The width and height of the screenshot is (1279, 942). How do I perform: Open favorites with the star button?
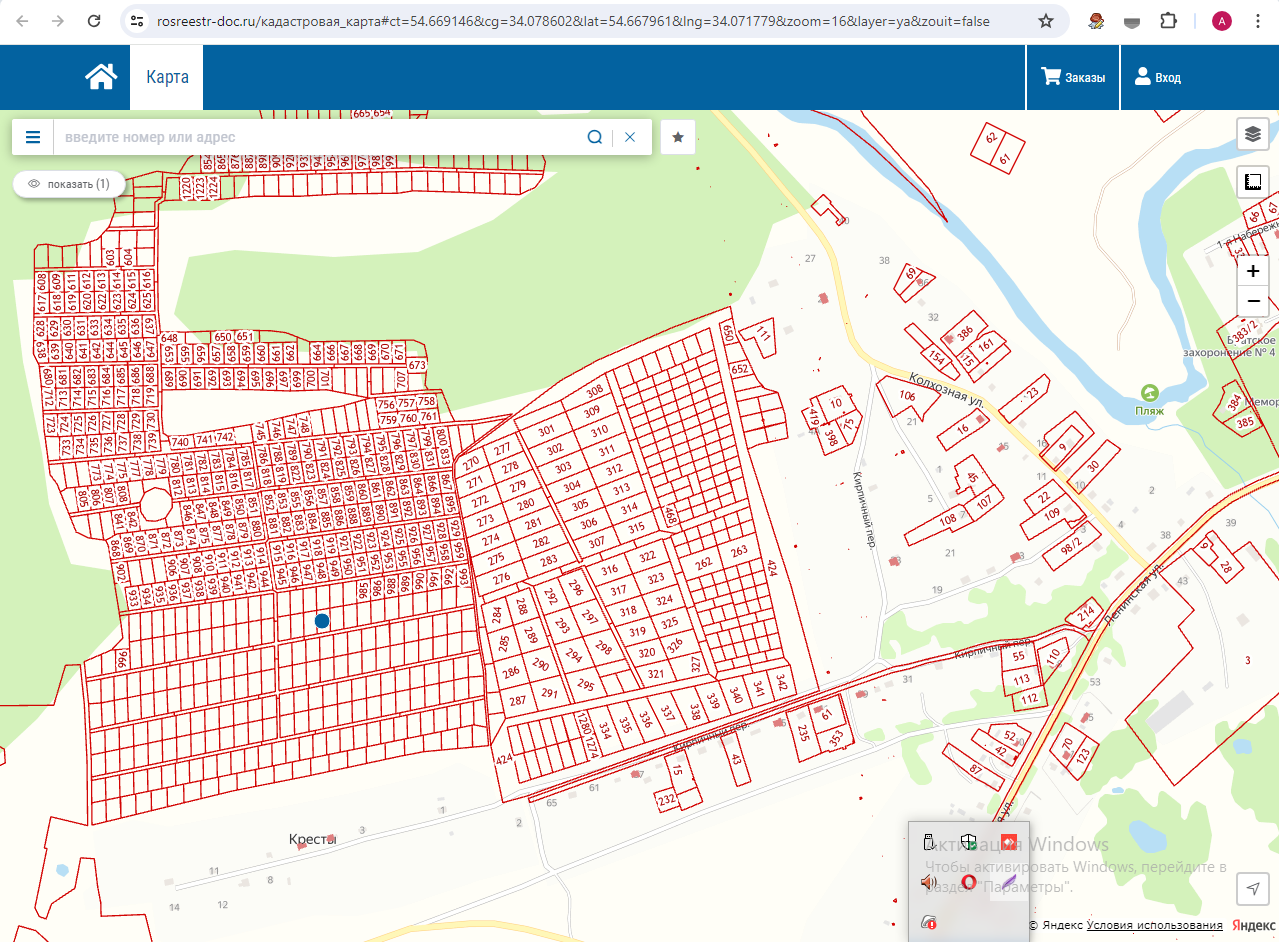678,137
